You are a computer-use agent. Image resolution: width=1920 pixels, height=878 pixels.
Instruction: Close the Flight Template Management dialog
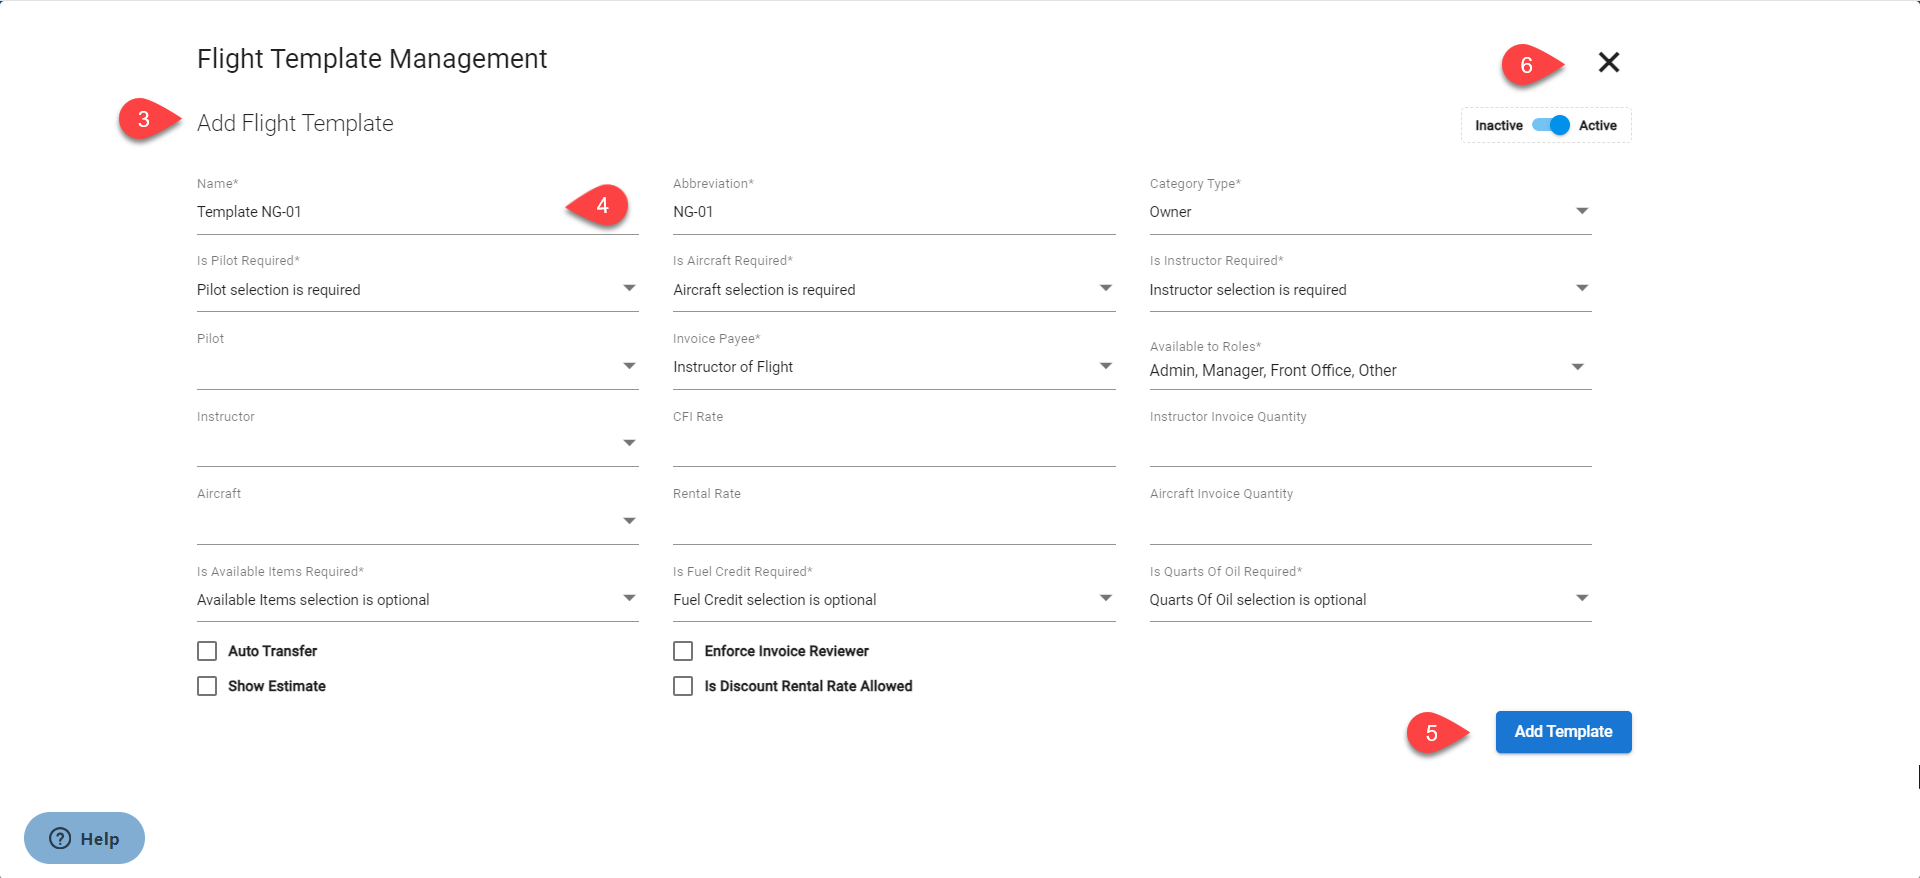1608,62
